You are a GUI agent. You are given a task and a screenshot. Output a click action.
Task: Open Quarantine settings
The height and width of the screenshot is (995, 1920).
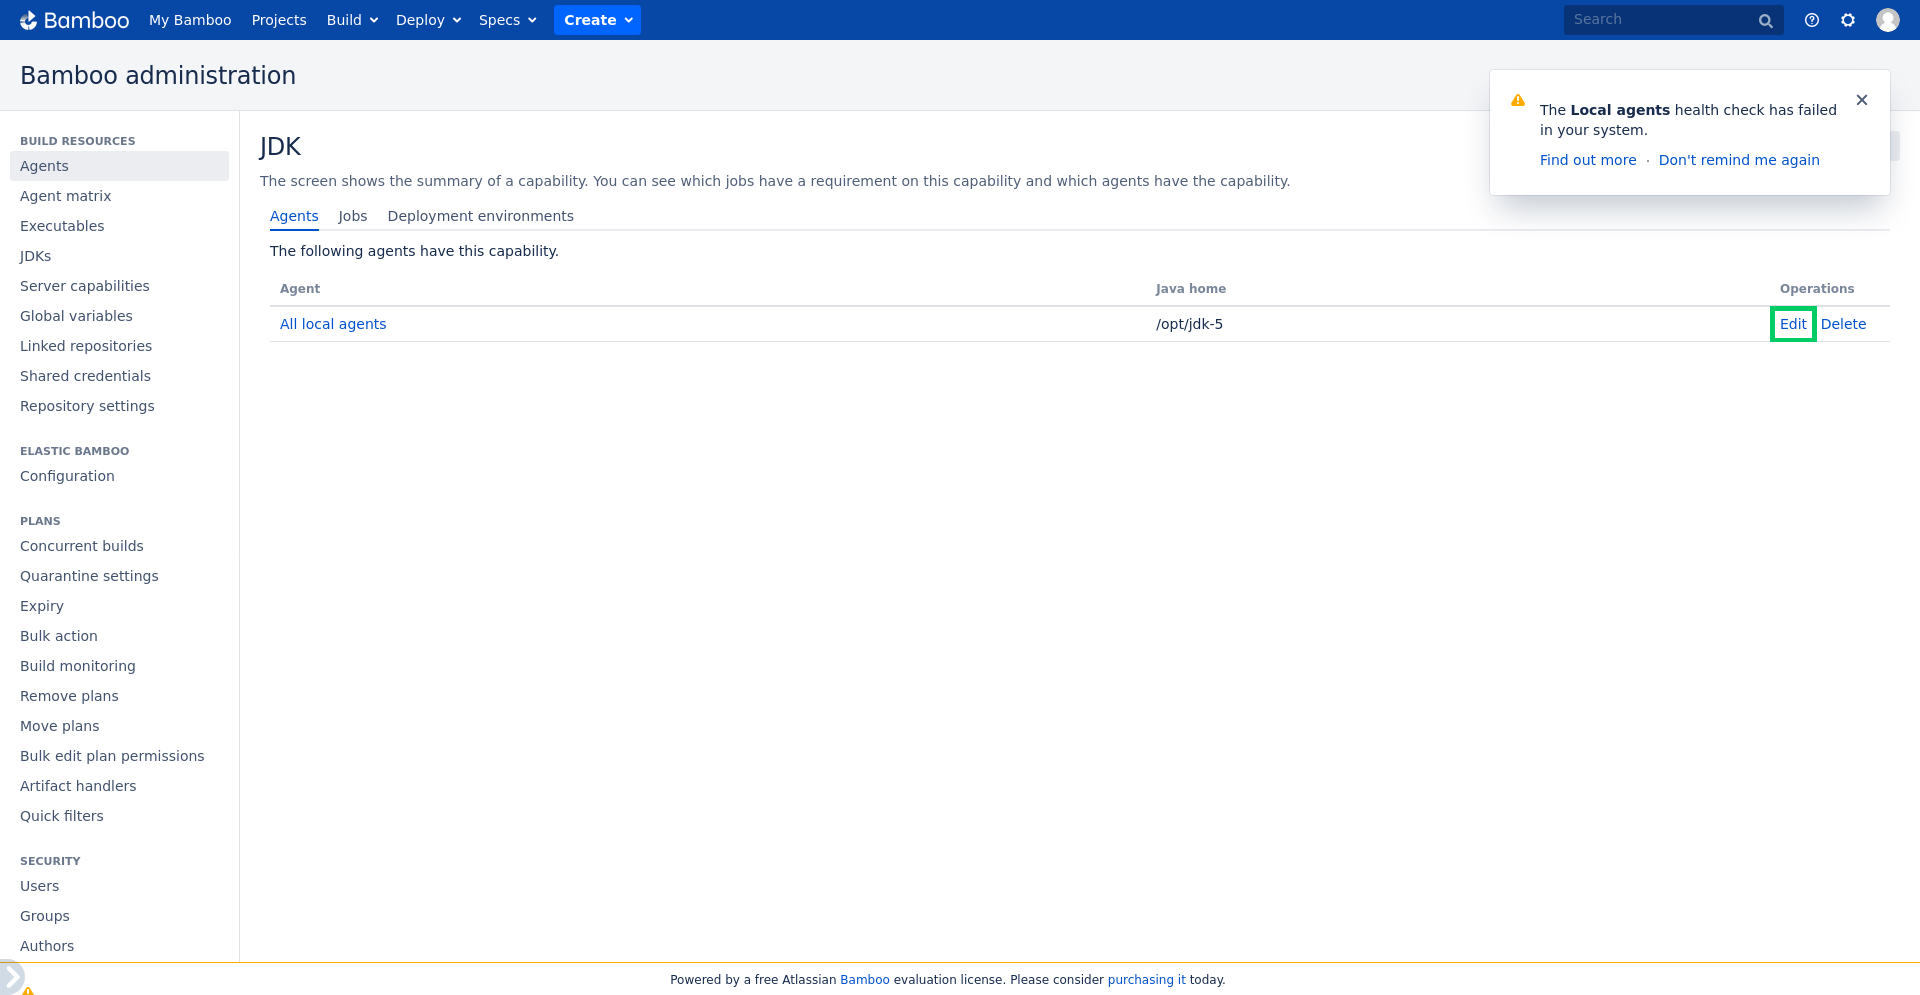coord(119,576)
